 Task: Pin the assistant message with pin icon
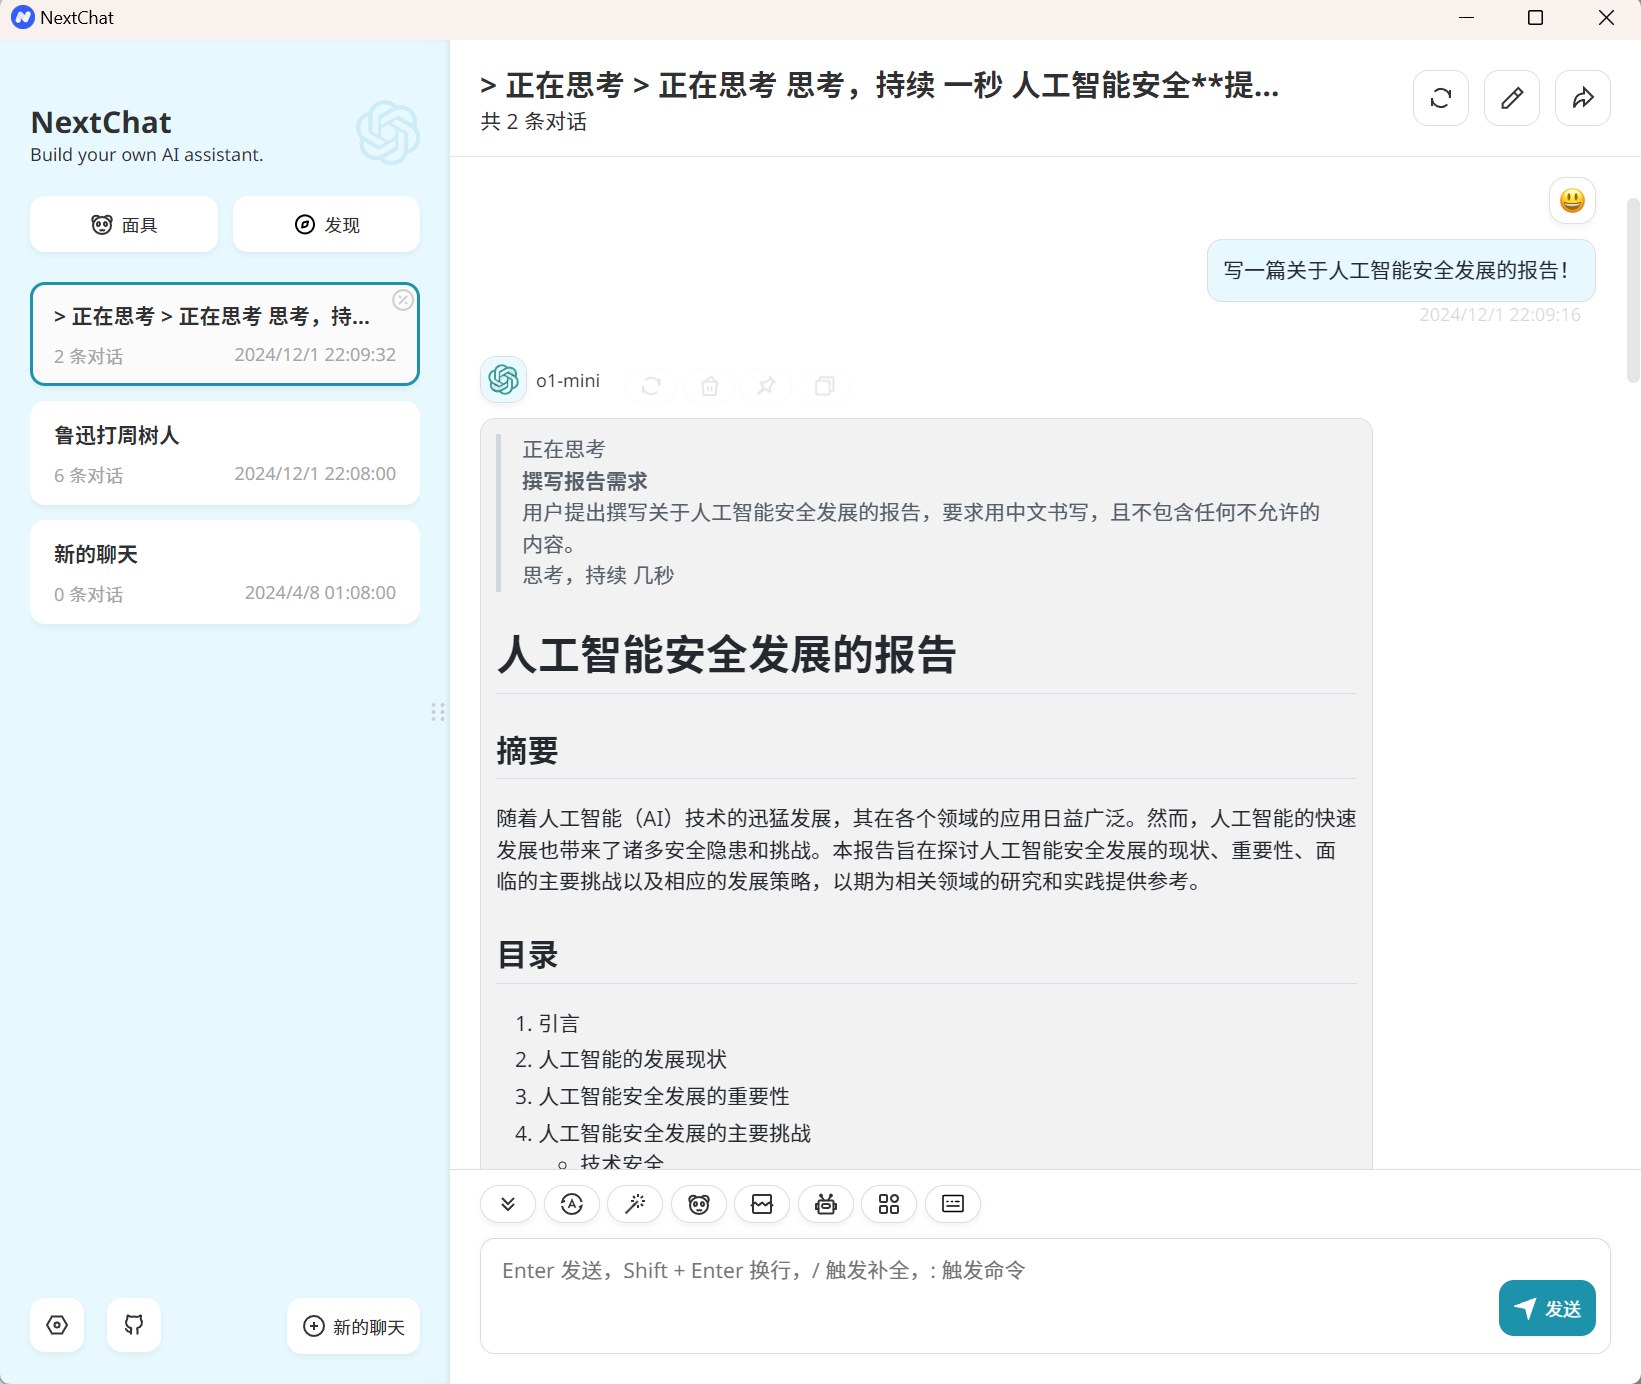tap(766, 386)
